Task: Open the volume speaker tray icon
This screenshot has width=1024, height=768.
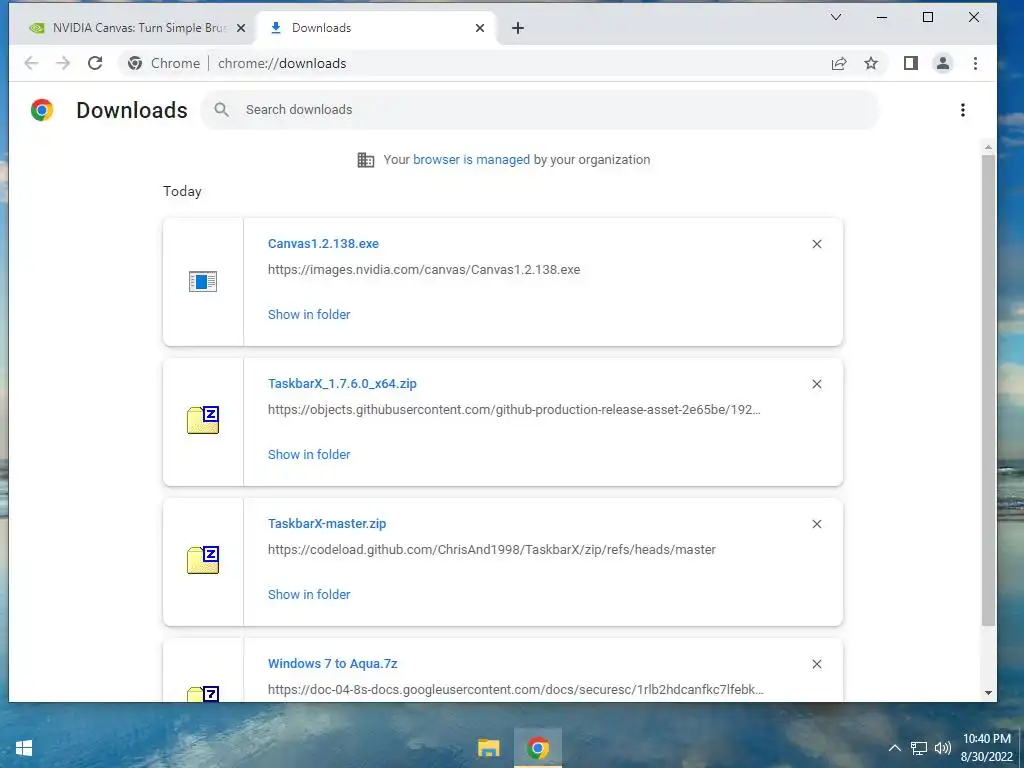Action: coord(943,748)
